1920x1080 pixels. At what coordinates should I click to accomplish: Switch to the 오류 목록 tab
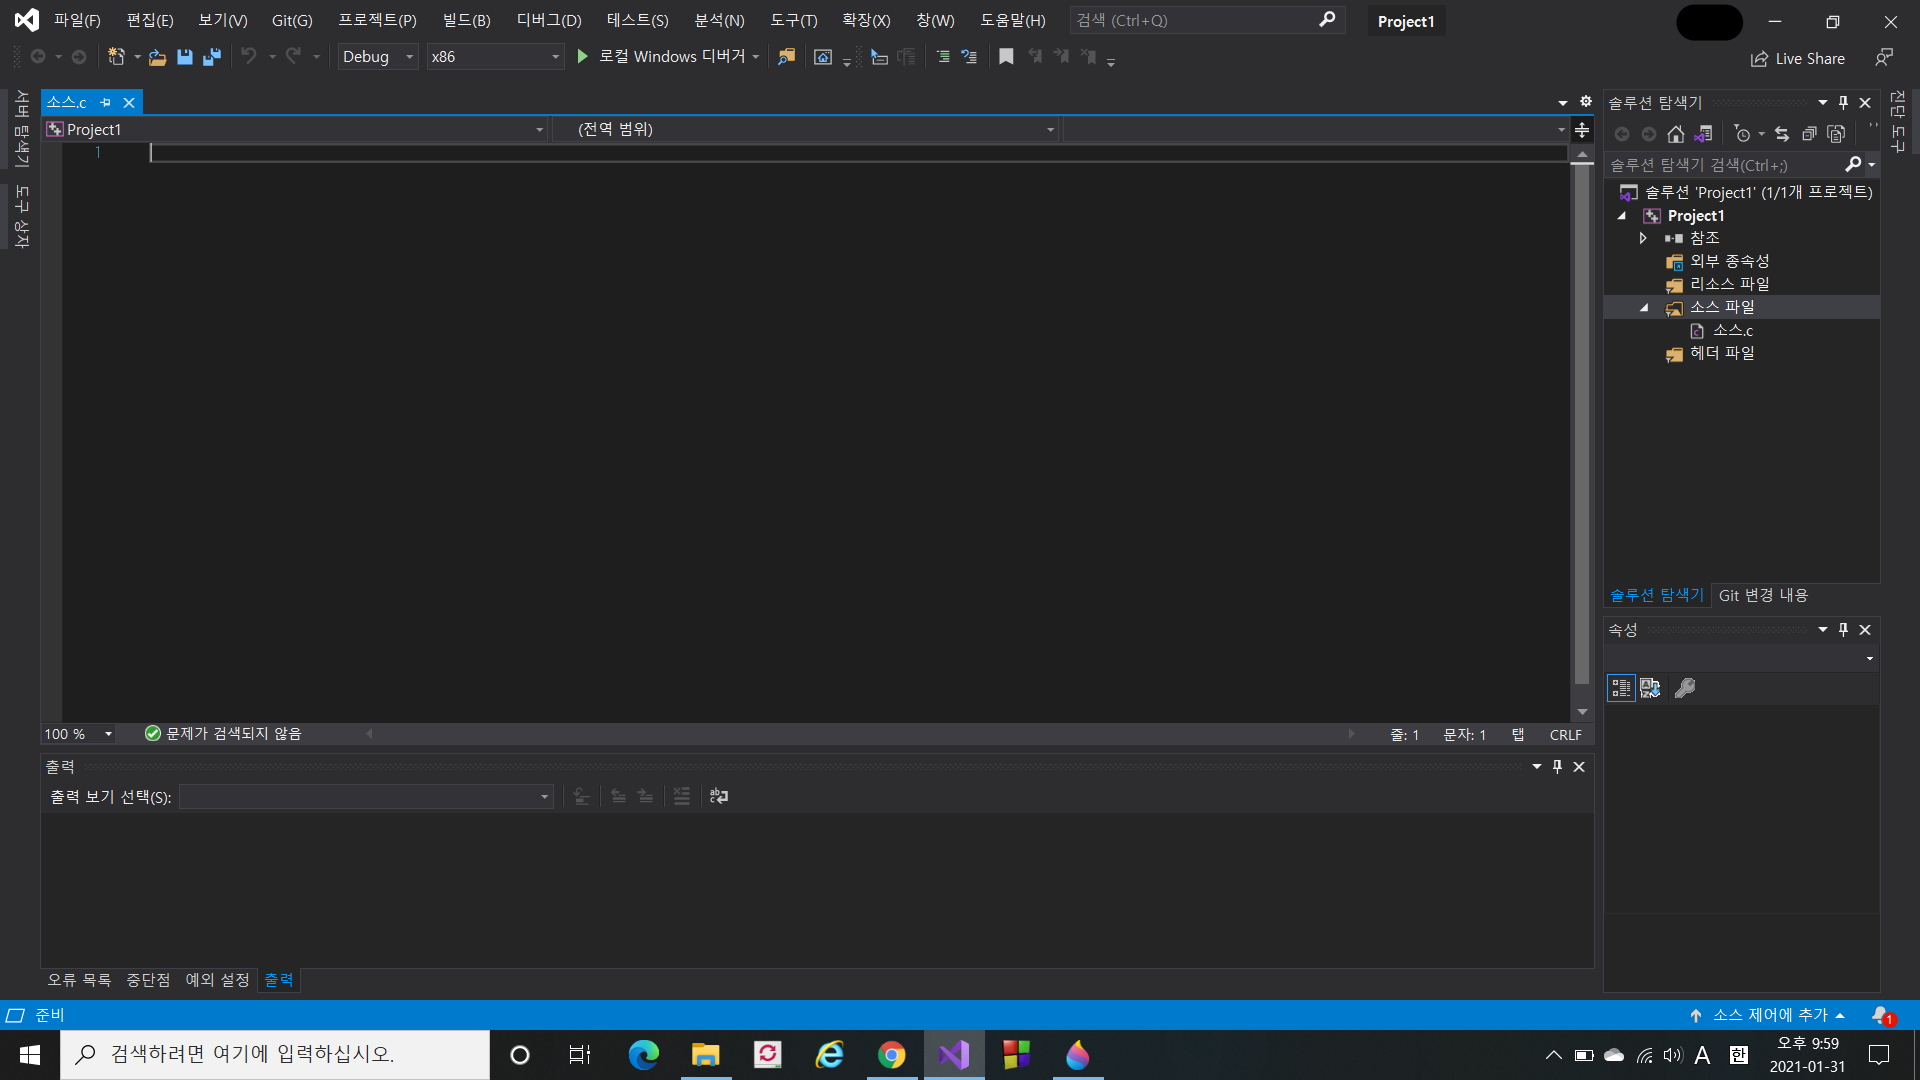coord(79,980)
